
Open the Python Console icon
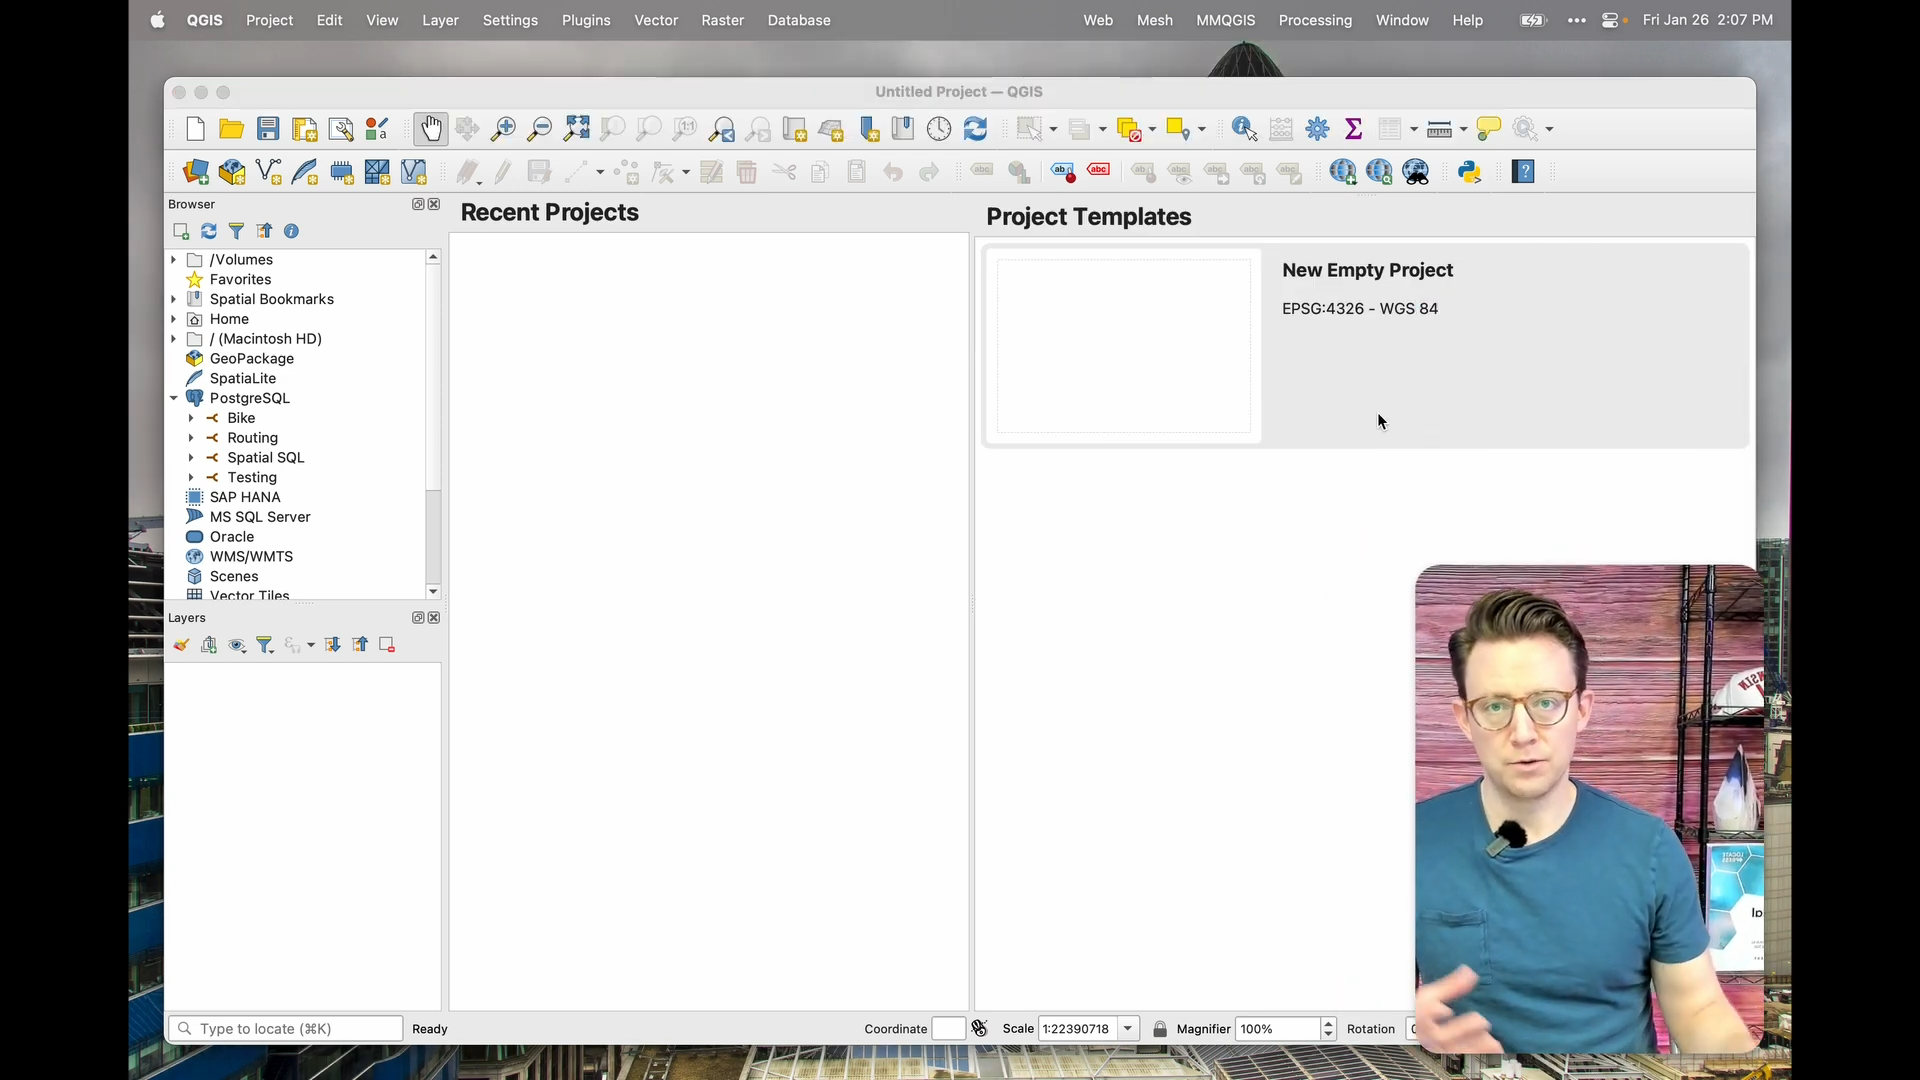(1469, 172)
